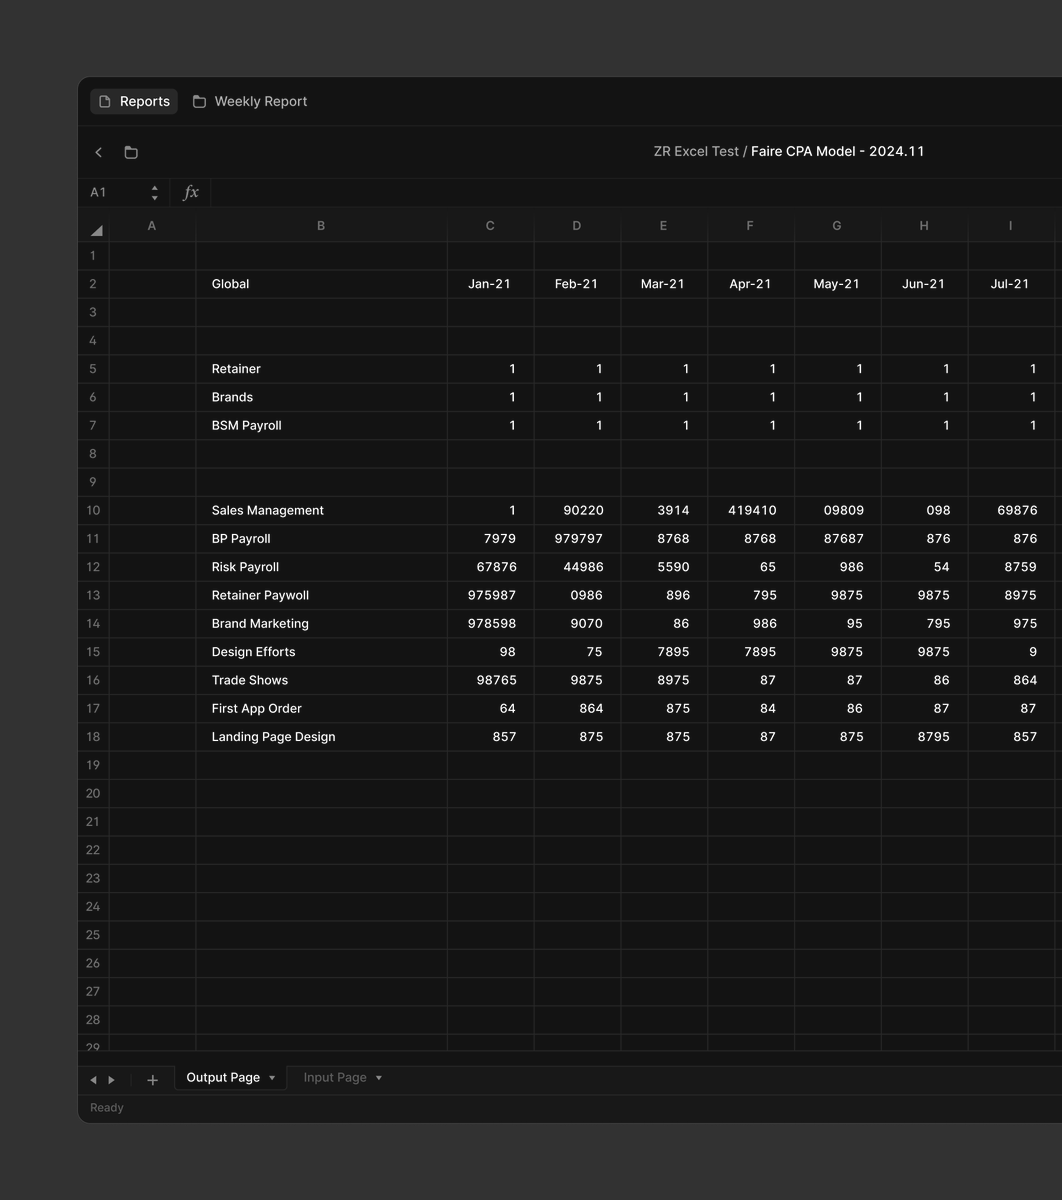Click into the formula bar field
The width and height of the screenshot is (1062, 1200).
pyautogui.click(x=636, y=192)
